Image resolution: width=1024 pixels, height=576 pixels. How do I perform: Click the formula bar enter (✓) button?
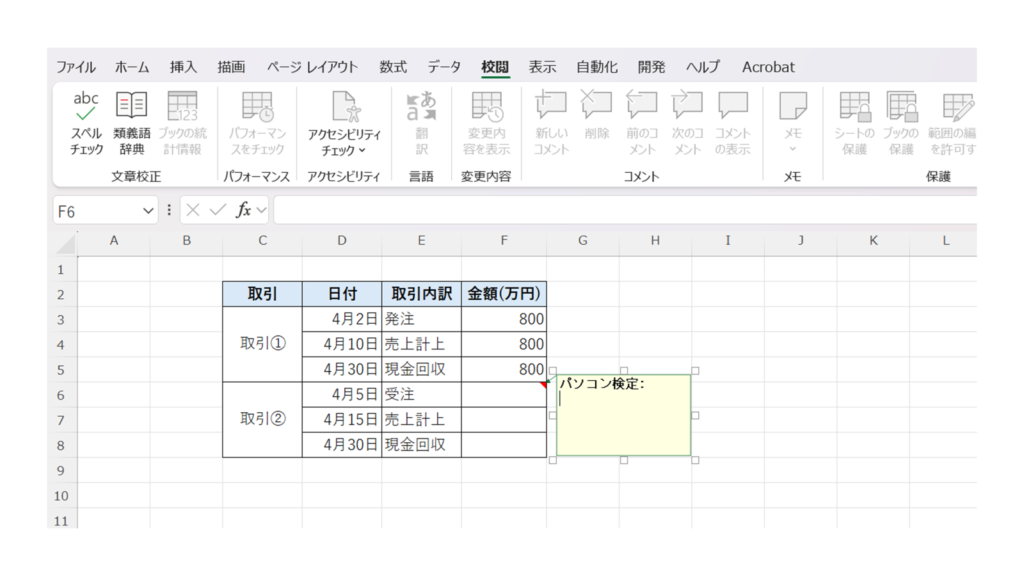[x=217, y=211]
